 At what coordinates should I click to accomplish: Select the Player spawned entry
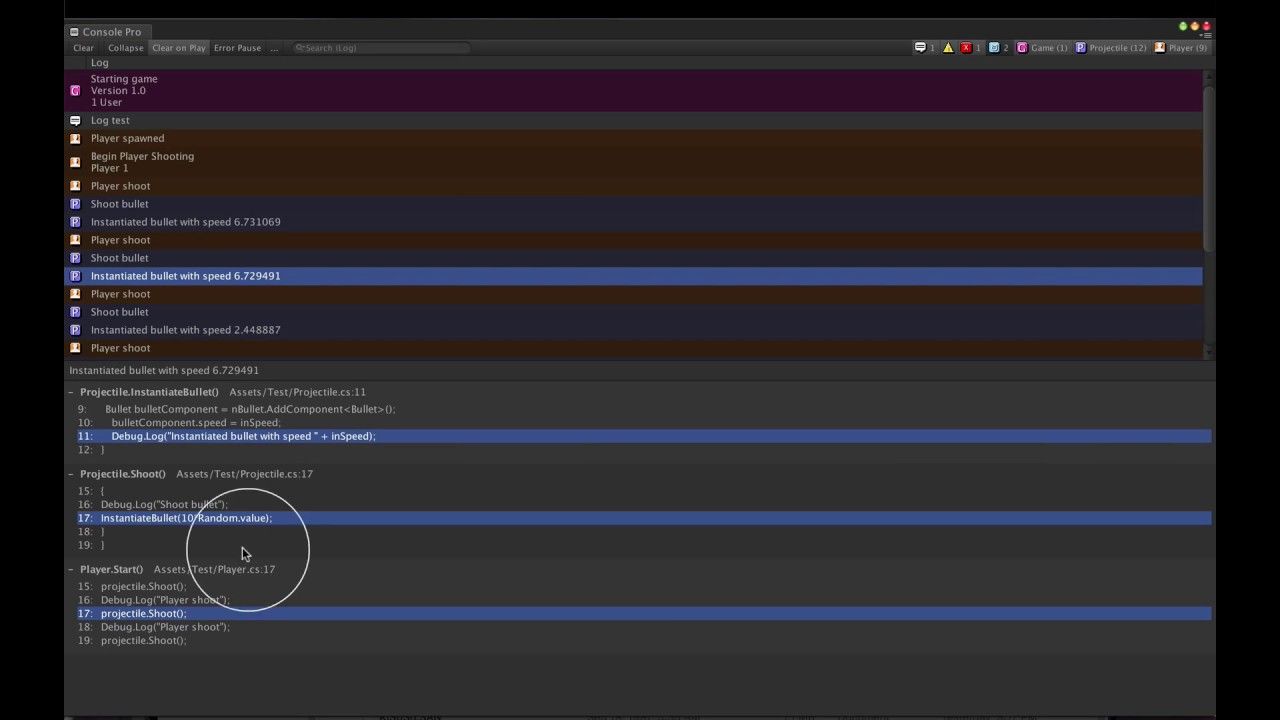(x=634, y=138)
